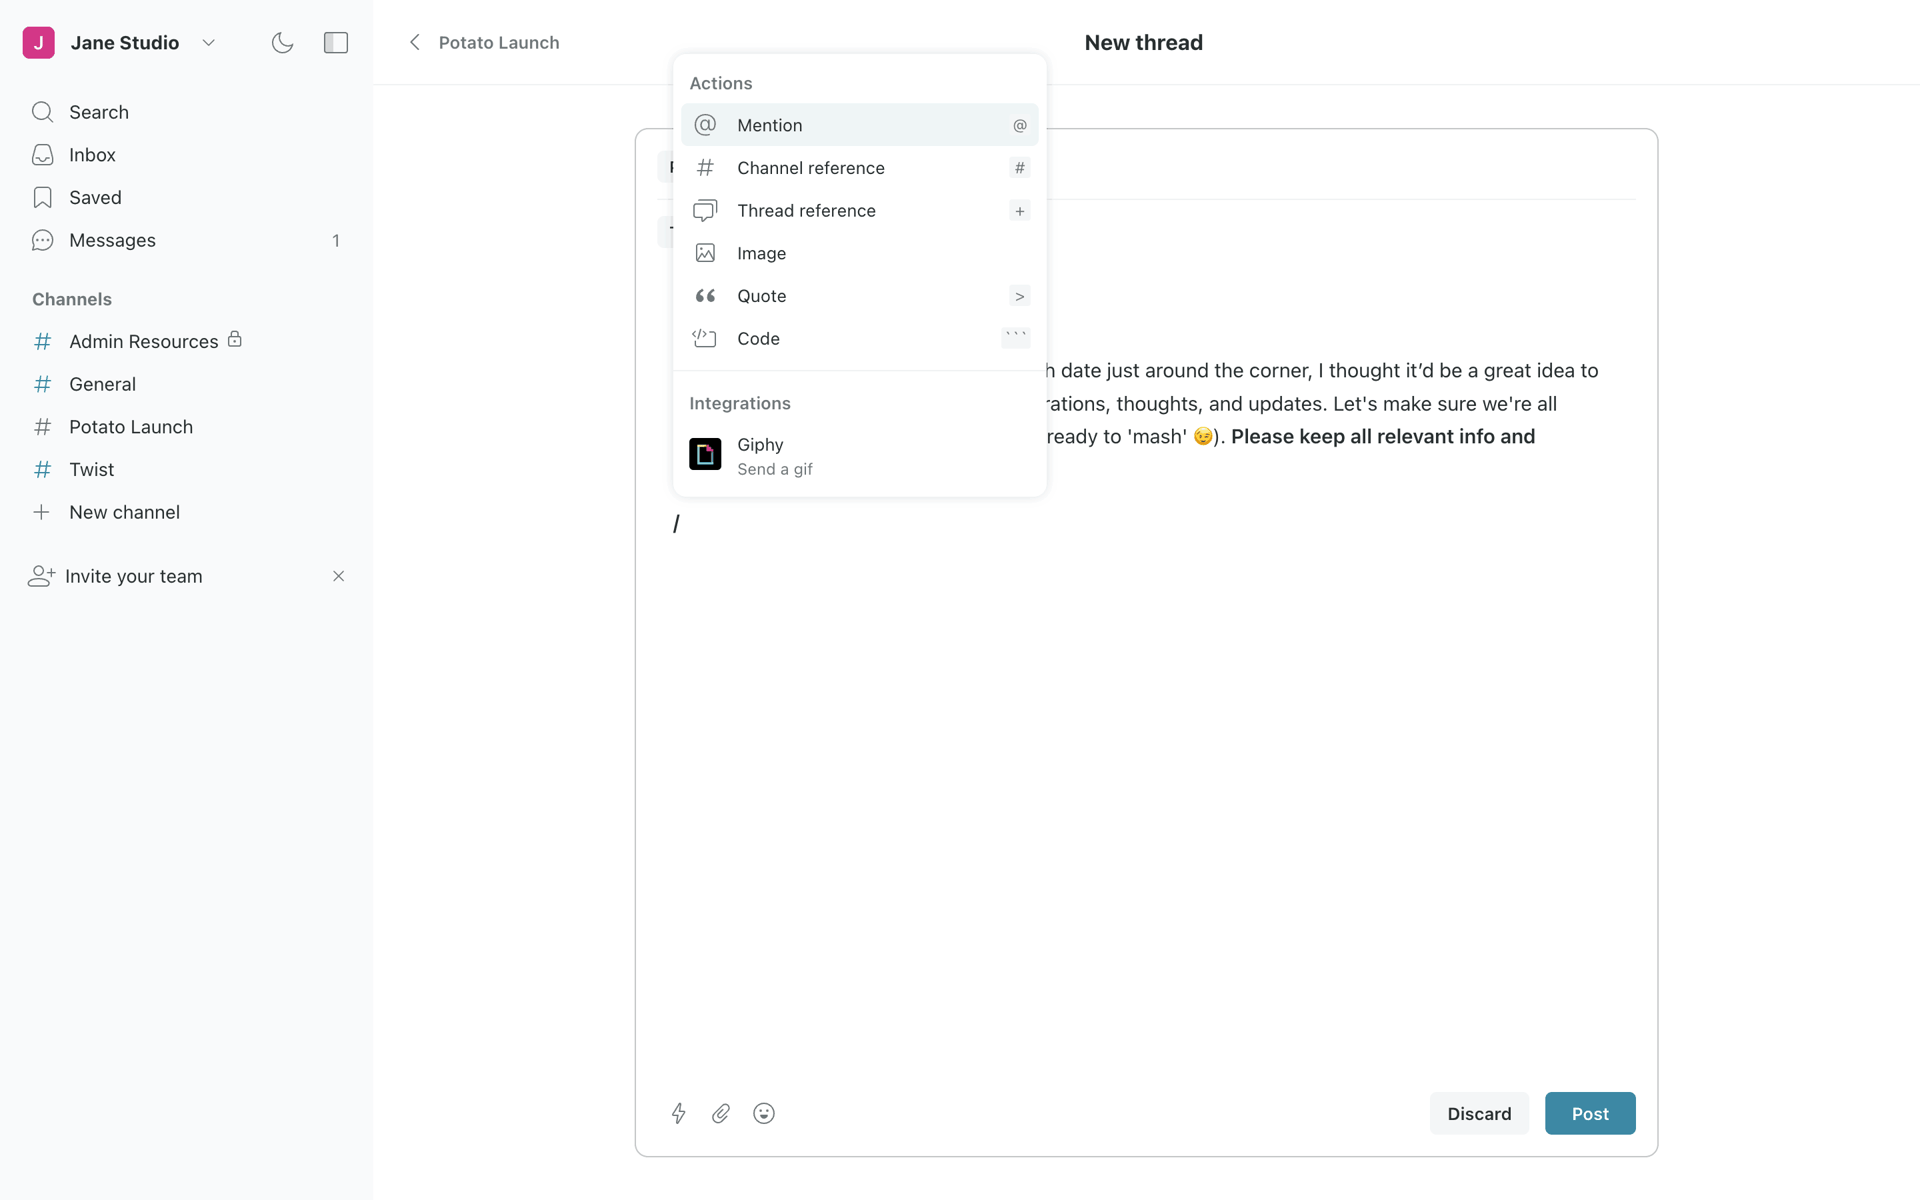The width and height of the screenshot is (1920, 1200).
Task: Open the Admin Resources channel
Action: (x=186, y=342)
